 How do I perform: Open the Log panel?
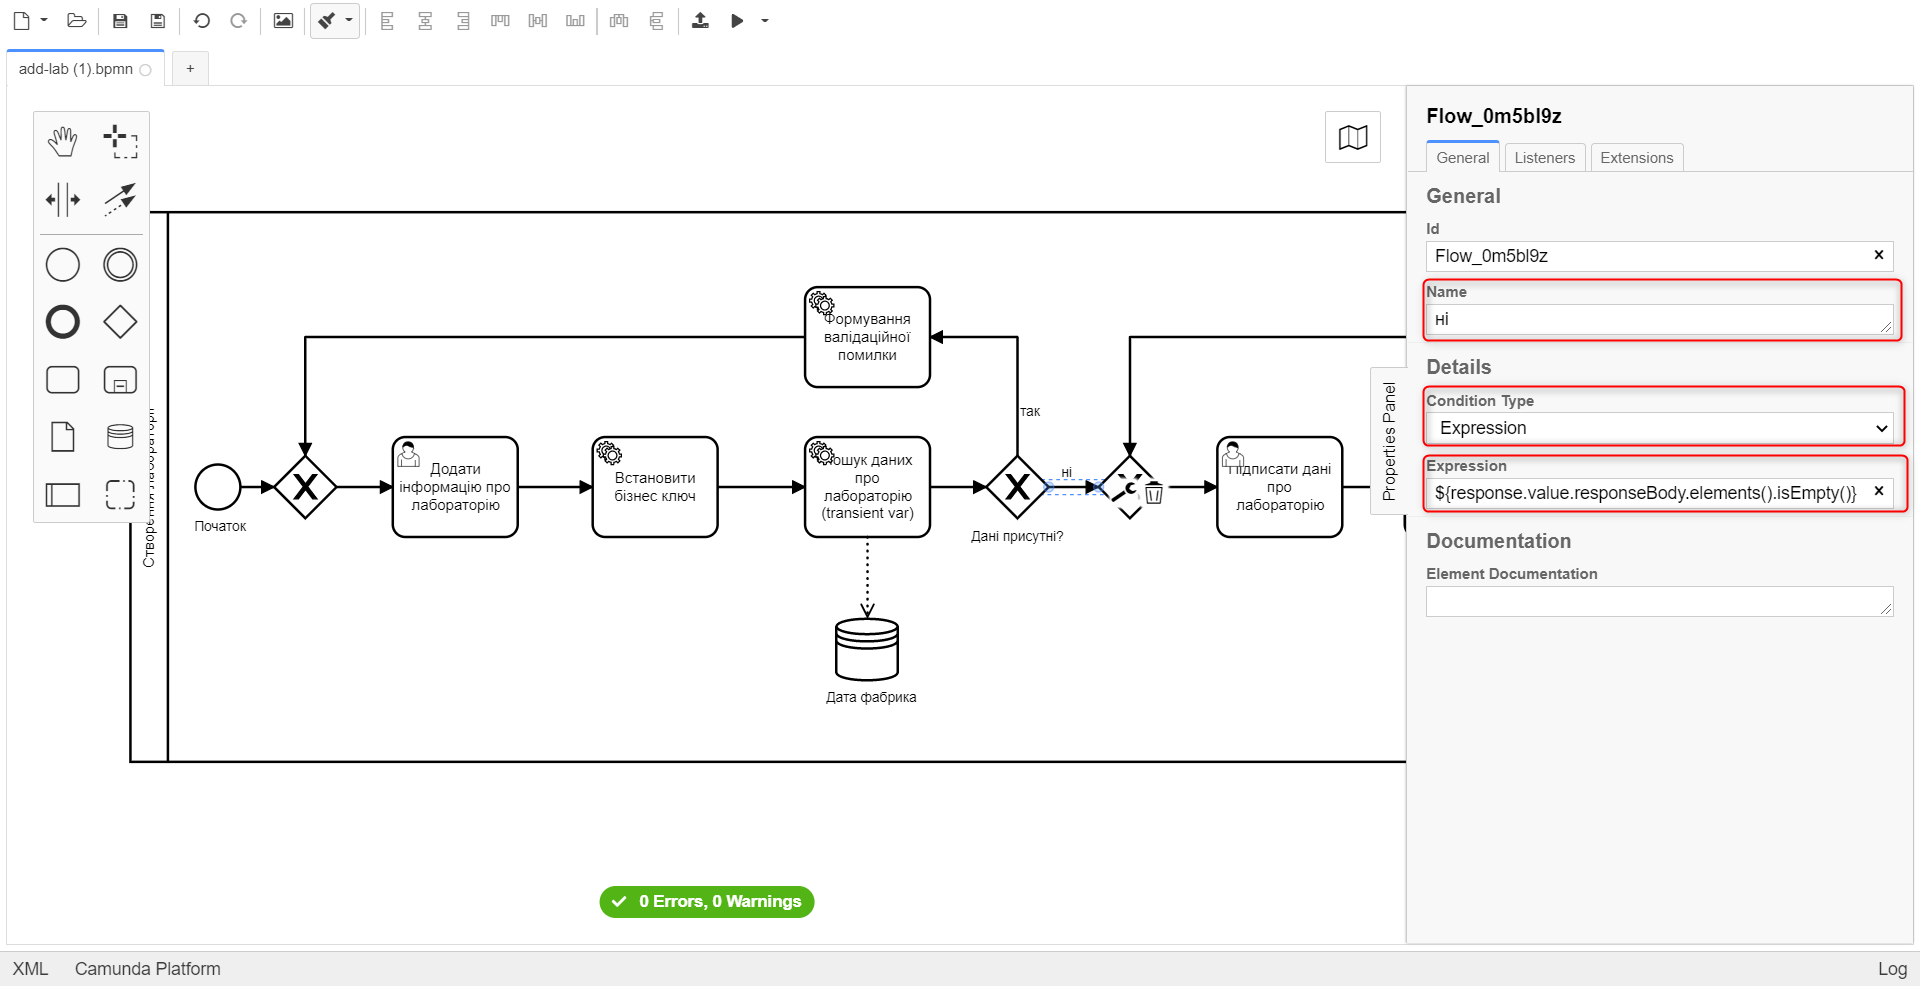tap(1892, 969)
